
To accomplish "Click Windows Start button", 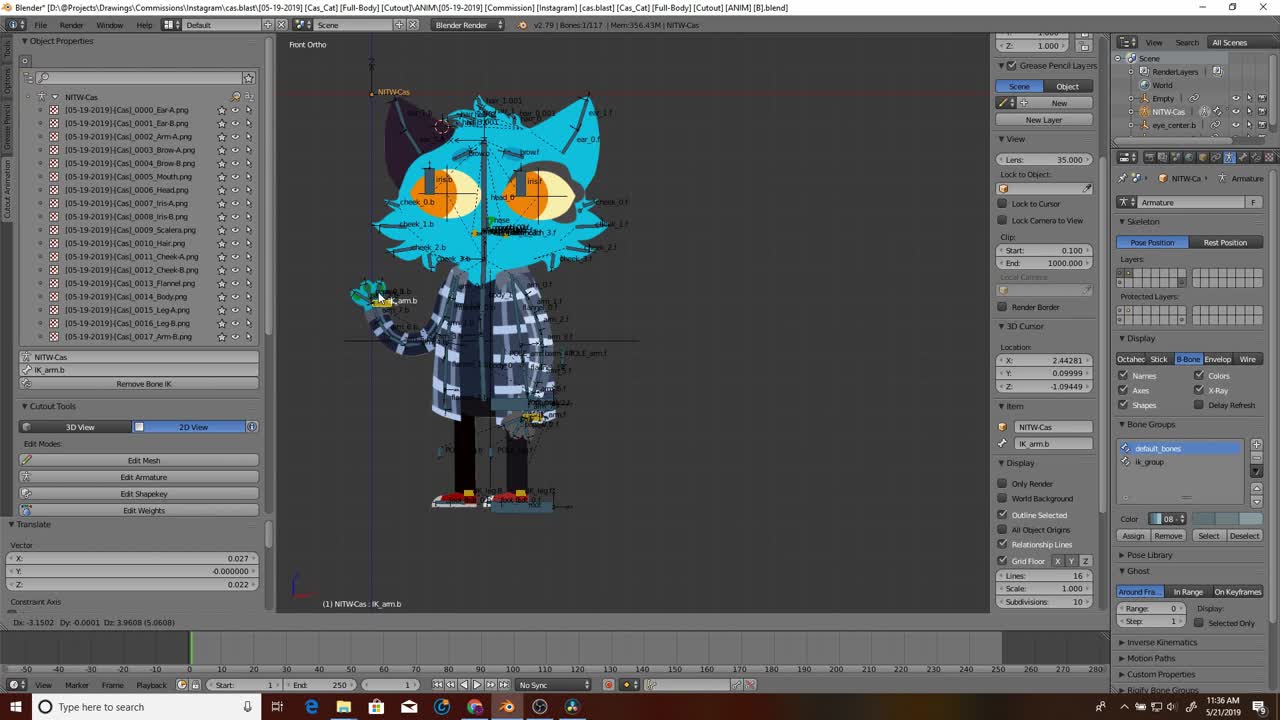I will point(15,707).
